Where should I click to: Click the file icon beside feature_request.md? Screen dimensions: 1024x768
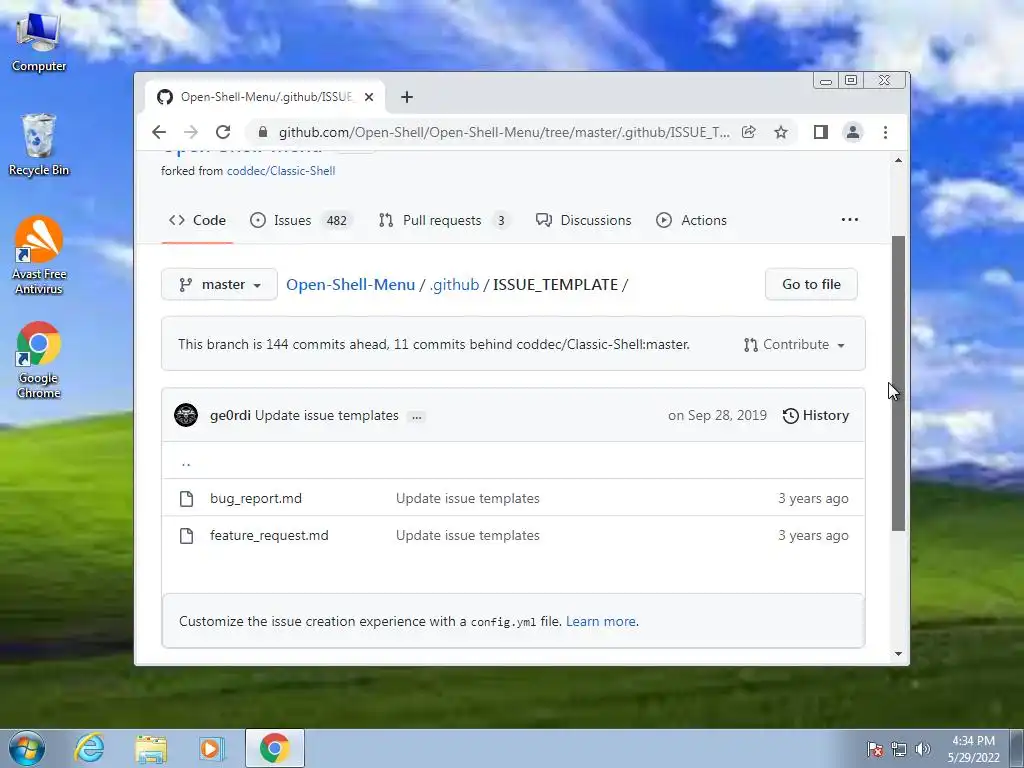(x=186, y=536)
